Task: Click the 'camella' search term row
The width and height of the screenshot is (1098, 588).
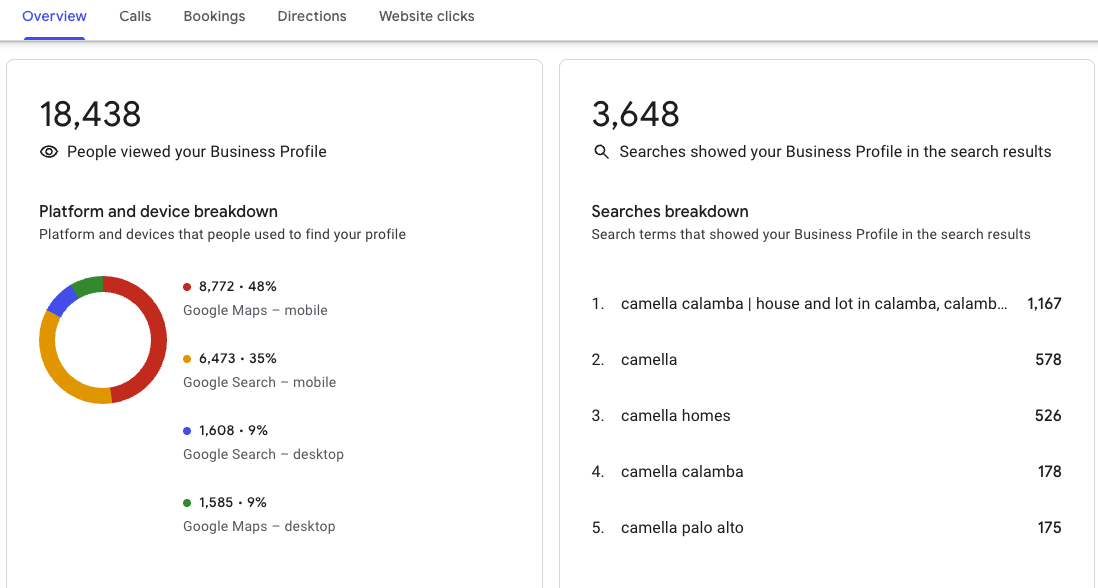Action: click(649, 359)
